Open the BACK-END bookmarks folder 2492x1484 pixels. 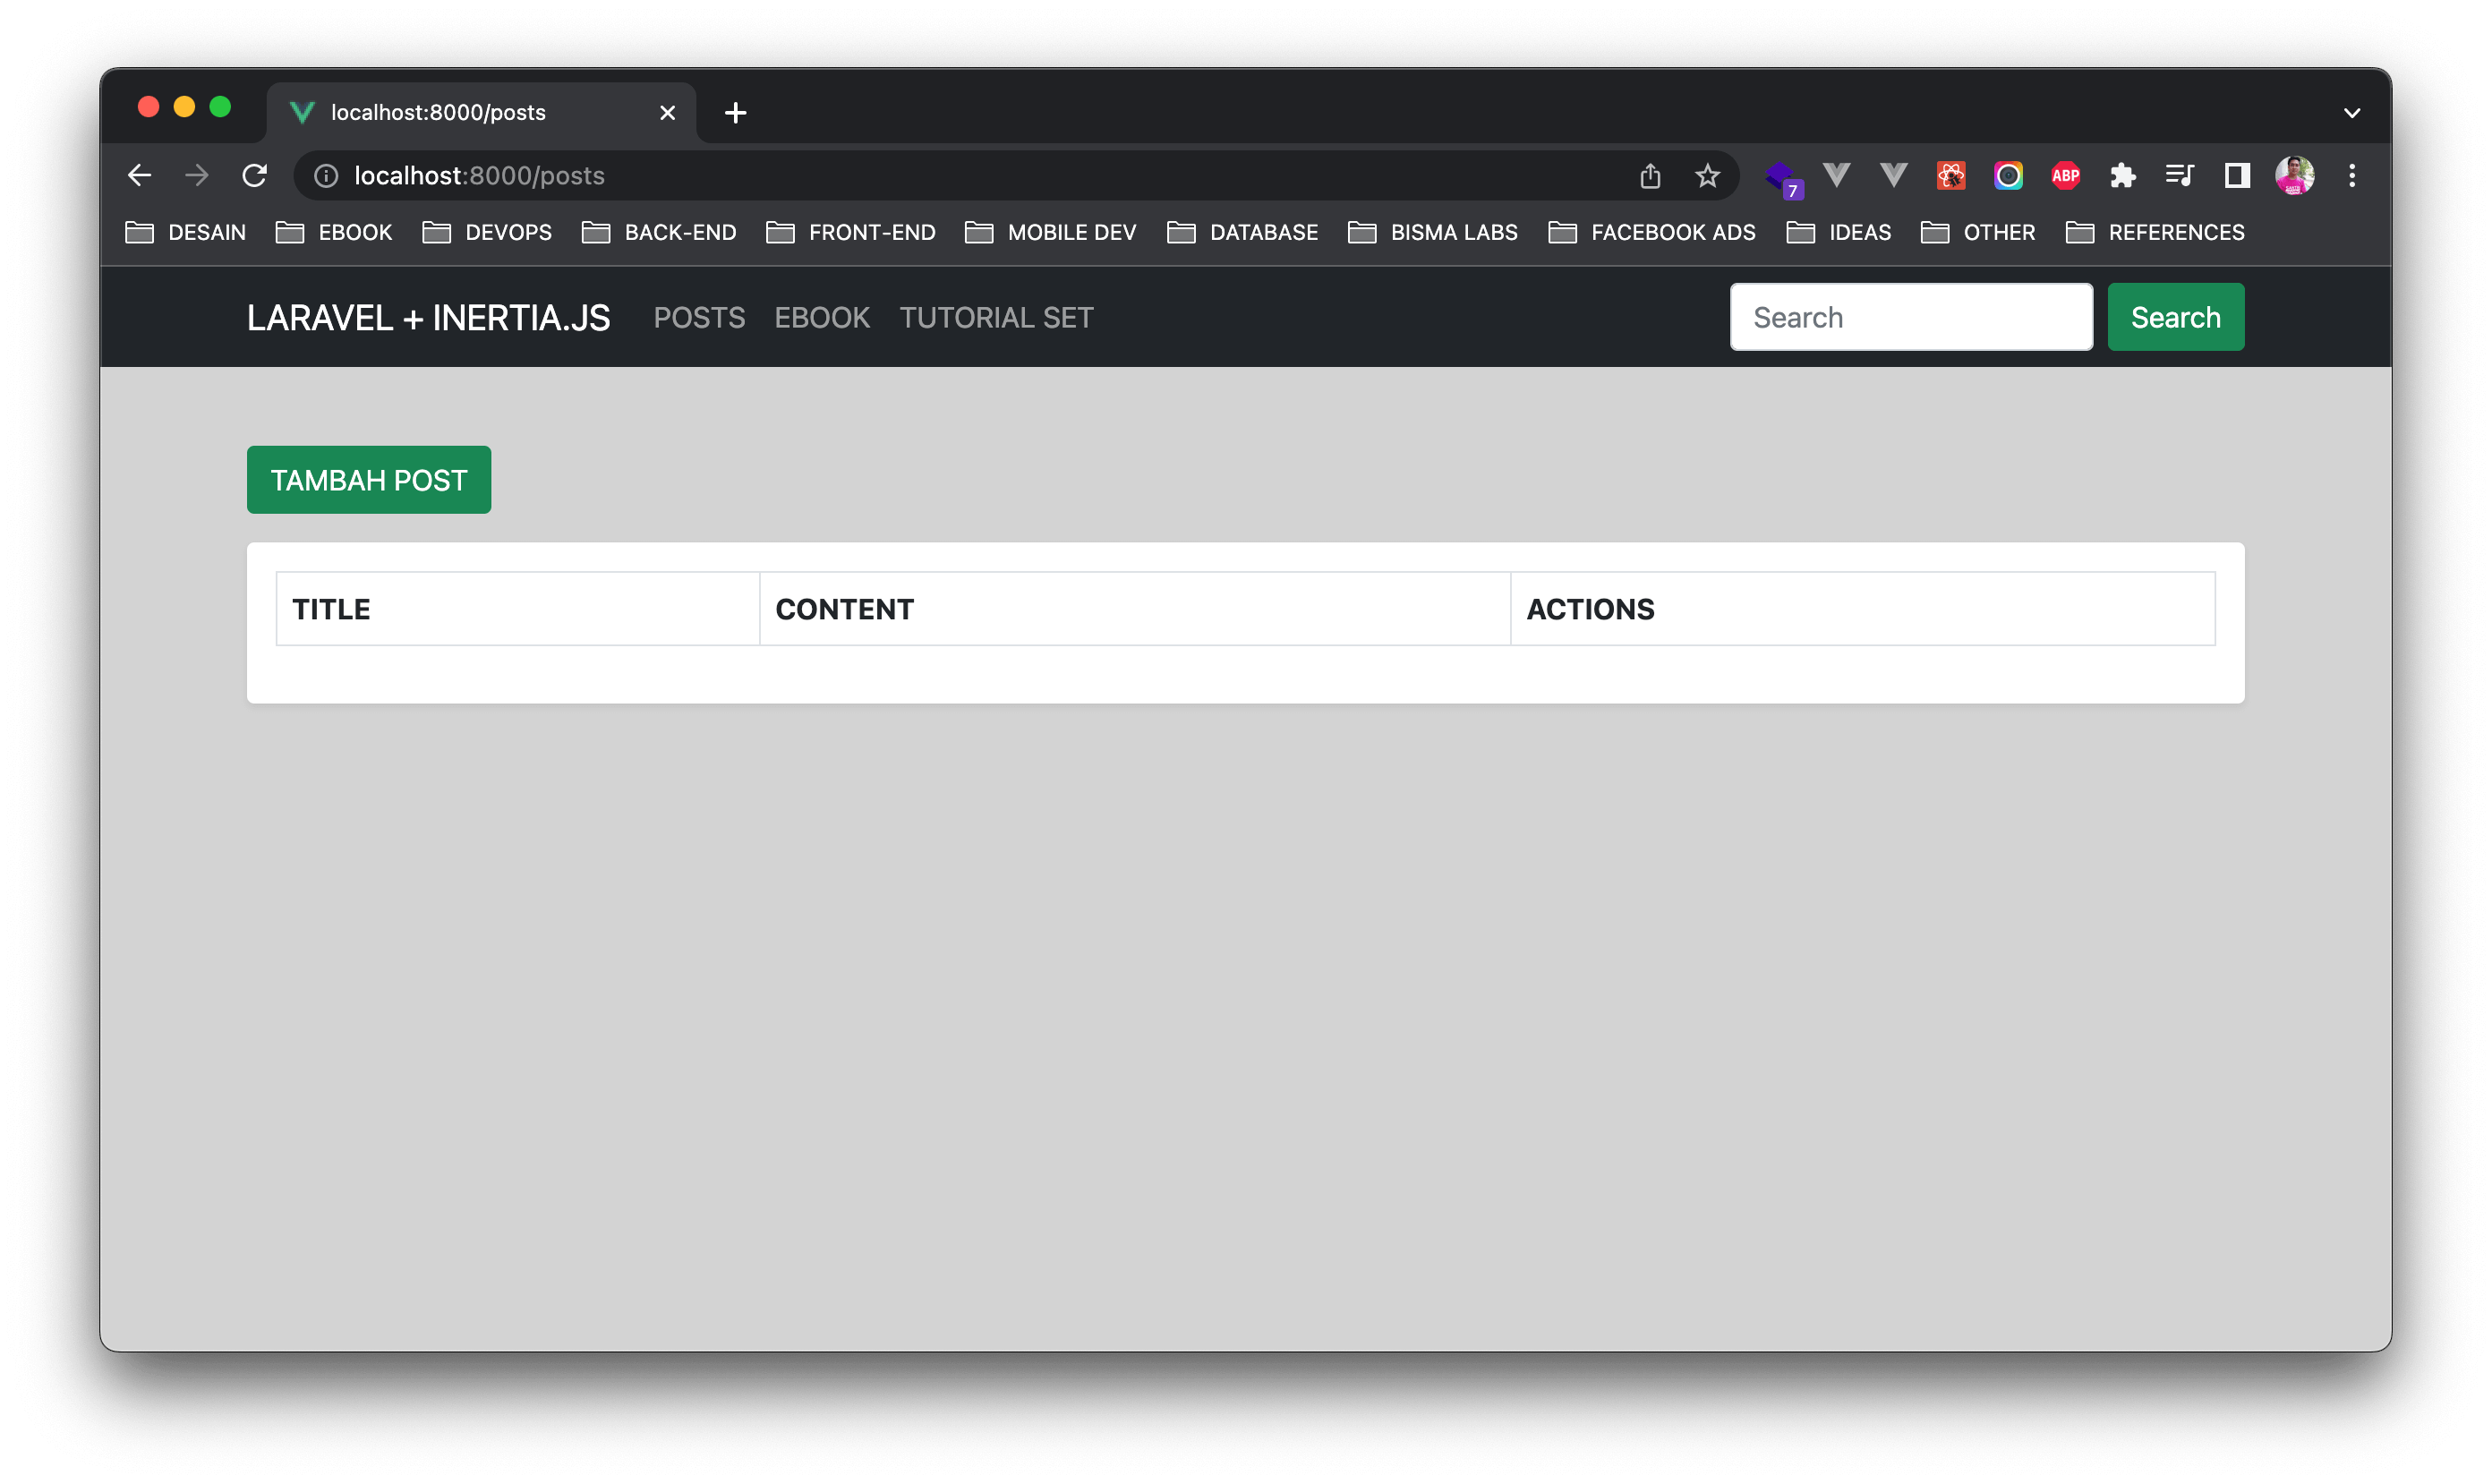pyautogui.click(x=659, y=233)
